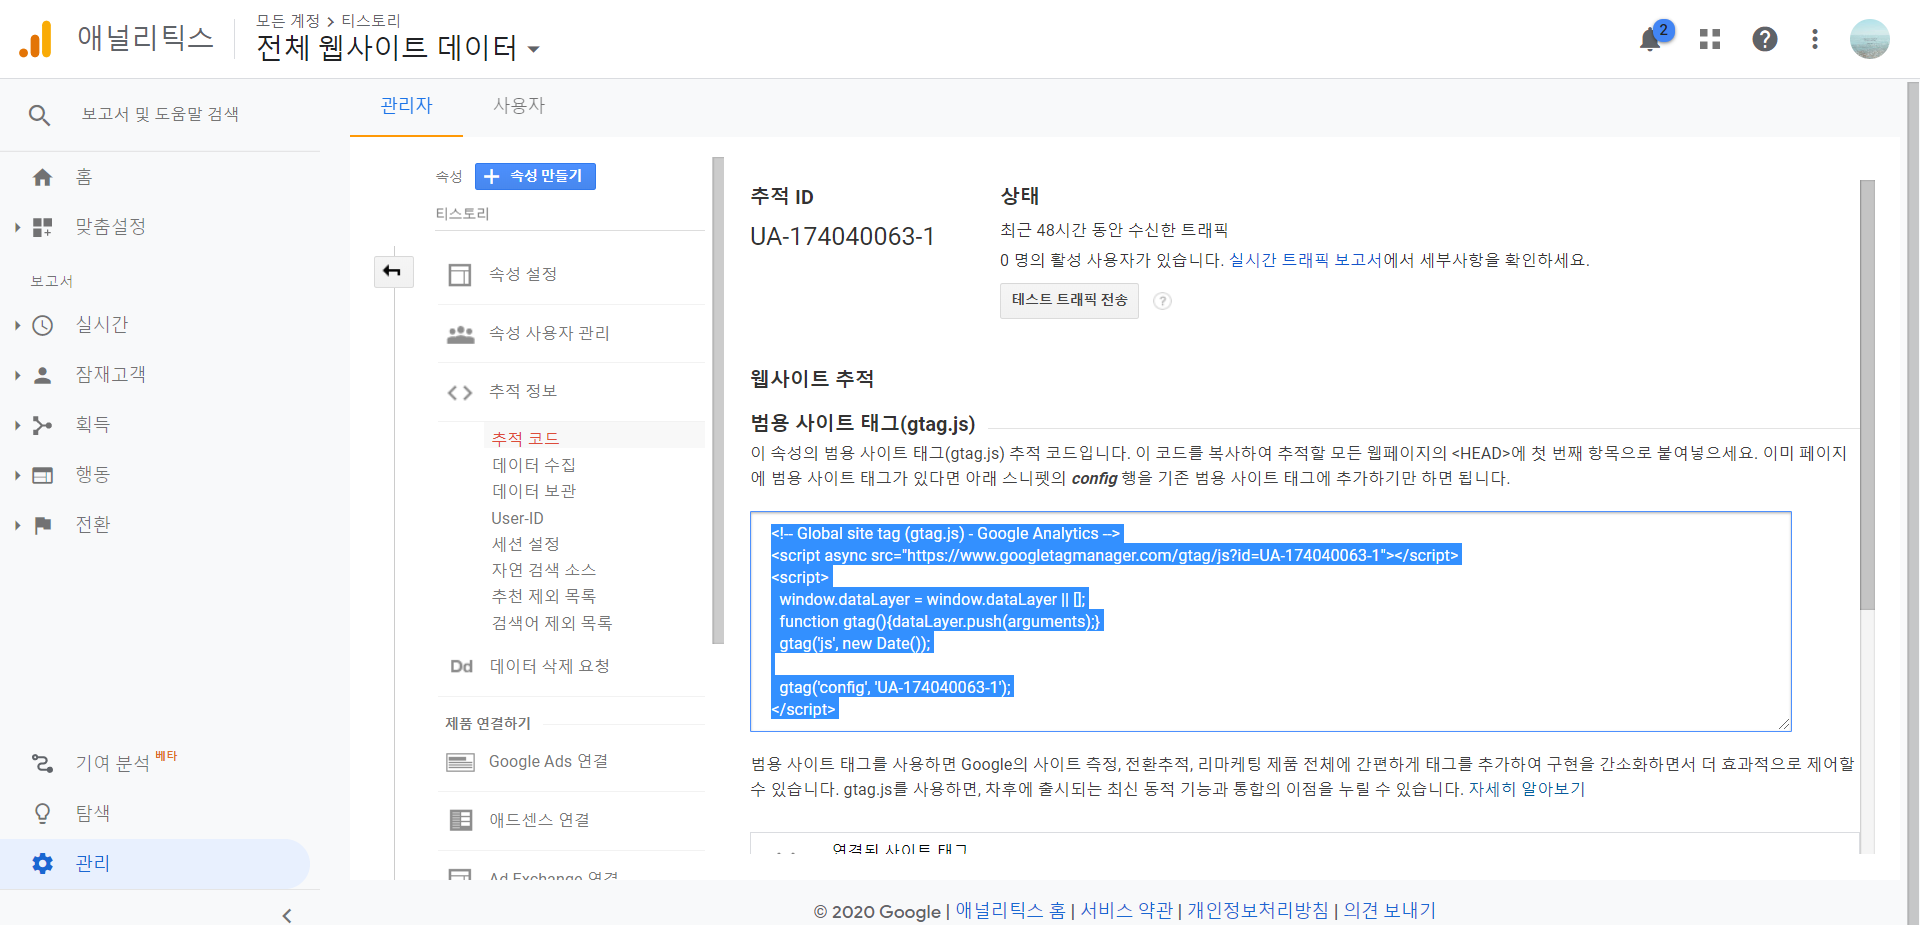The height and width of the screenshot is (925, 1920).
Task: Click the 추적 정보 code brackets icon
Action: [x=460, y=392]
